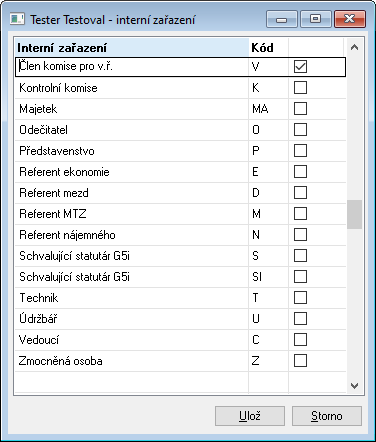
Task: Tick the Zmocněná osoba checkbox
Action: [300, 361]
